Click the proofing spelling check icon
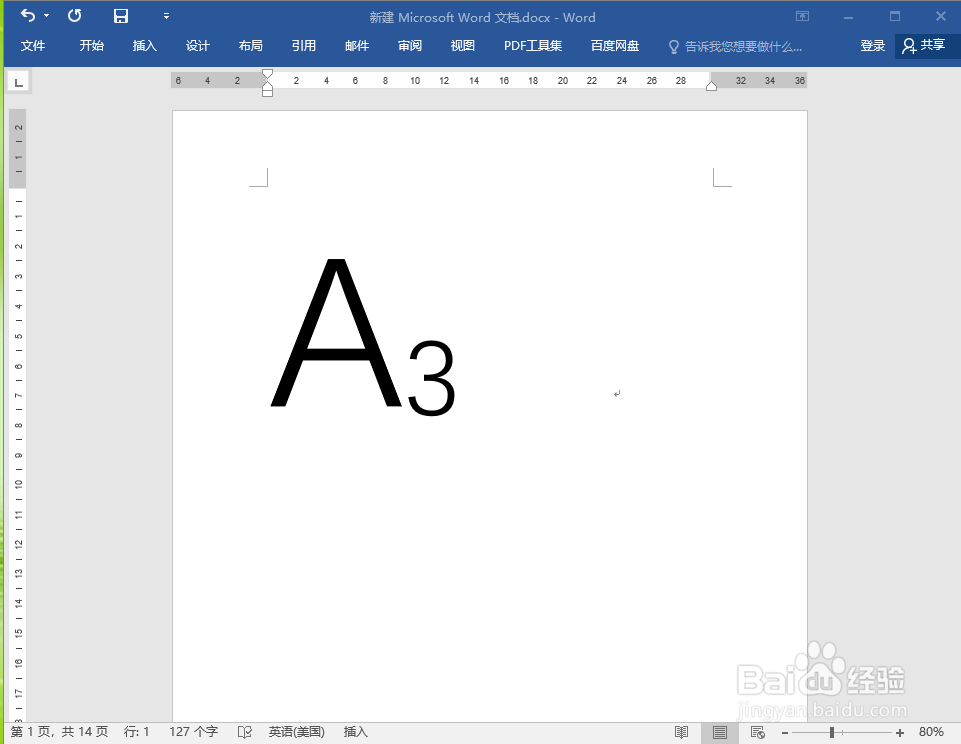The width and height of the screenshot is (961, 744). (x=245, y=732)
